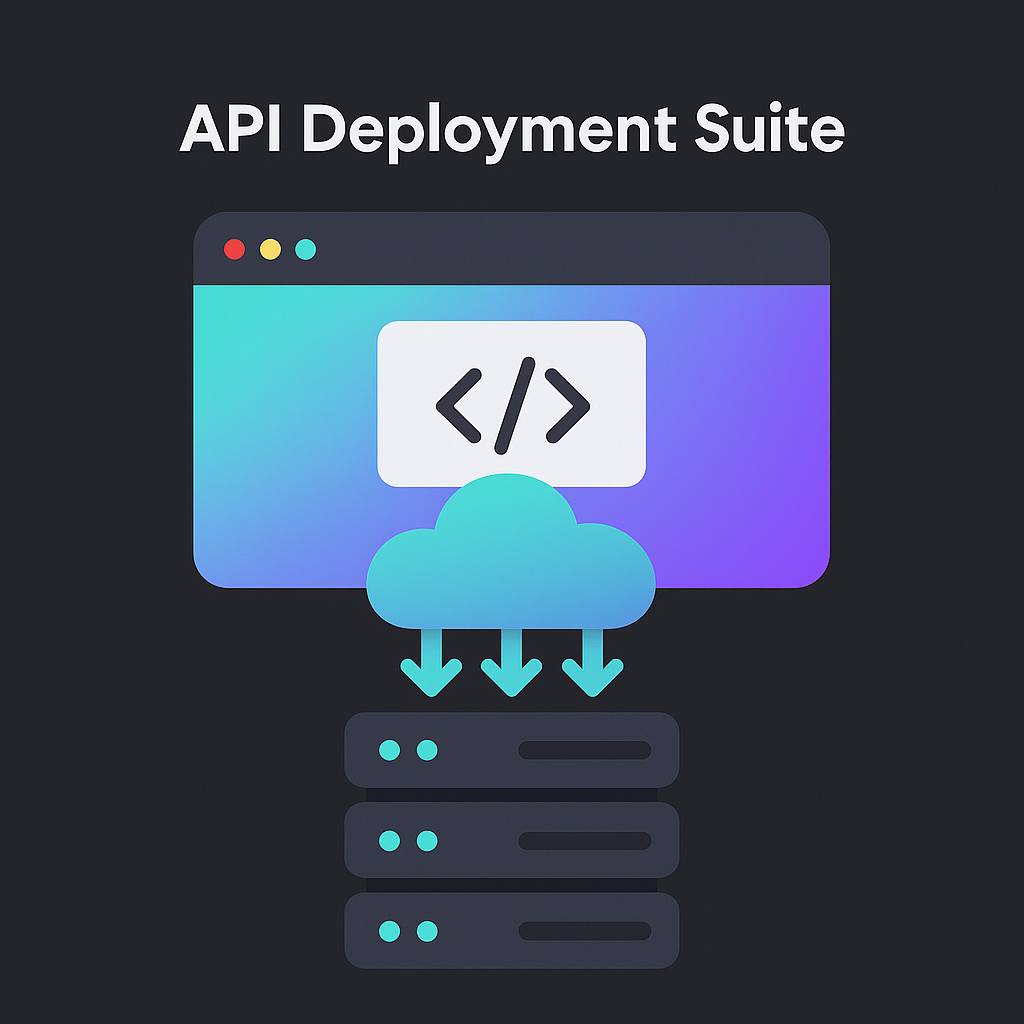1024x1024 pixels.
Task: Click the dark bar on top server unit
Action: pos(584,750)
